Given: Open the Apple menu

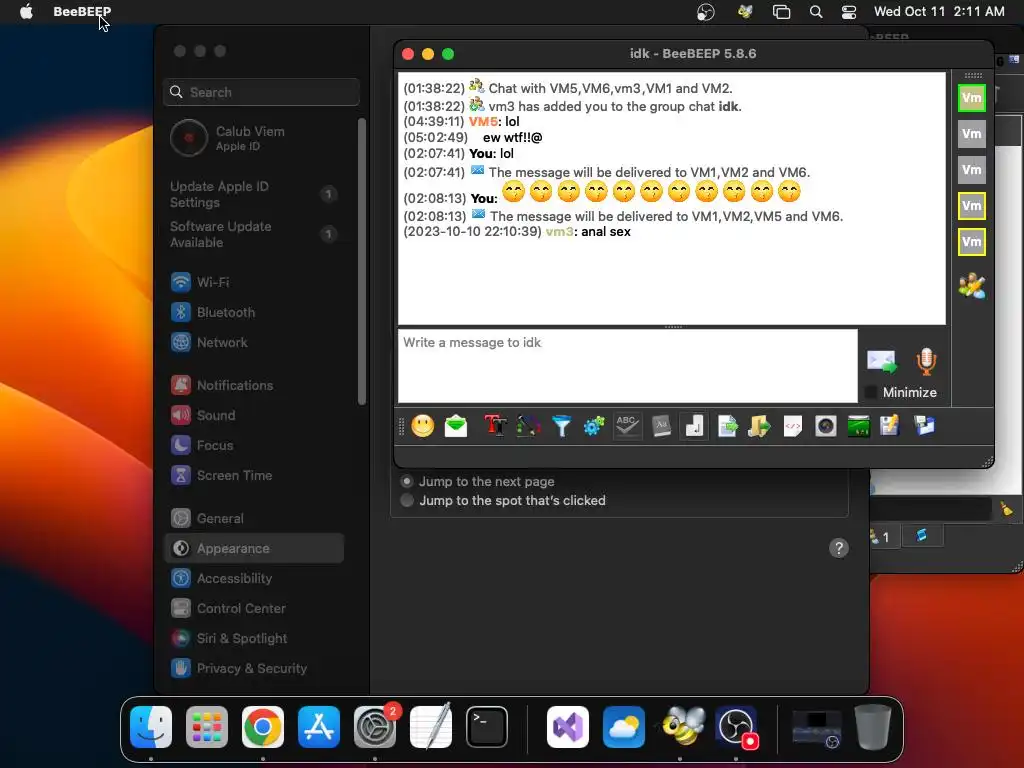Looking at the screenshot, I should point(26,11).
